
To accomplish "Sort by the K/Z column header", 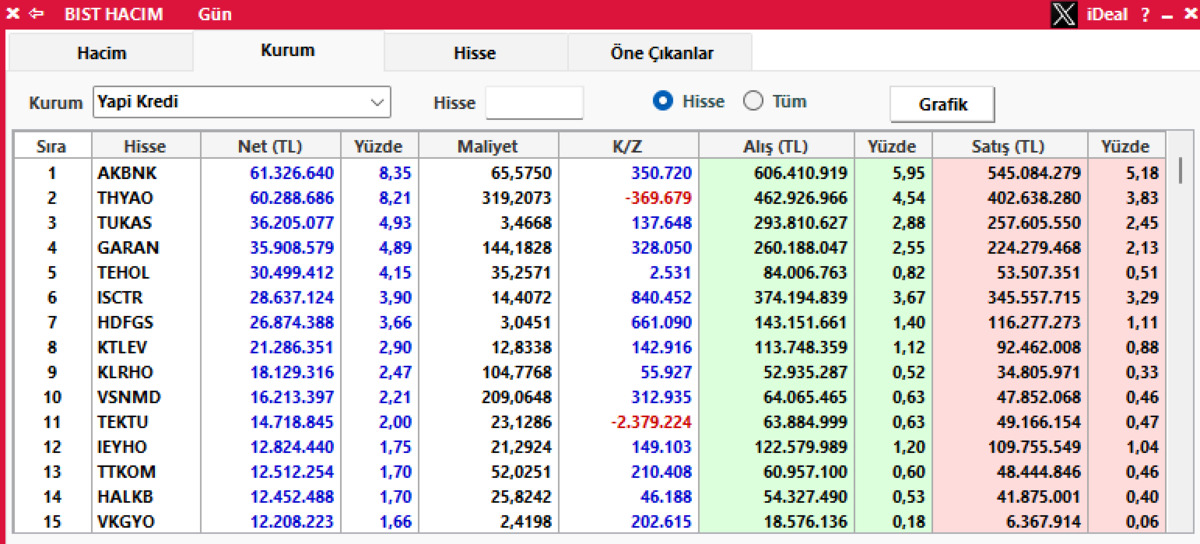I will click(628, 146).
